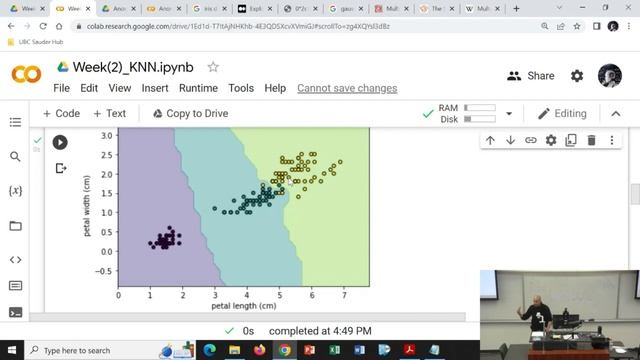Open the File menu
This screenshot has height=360, width=640.
coord(62,88)
